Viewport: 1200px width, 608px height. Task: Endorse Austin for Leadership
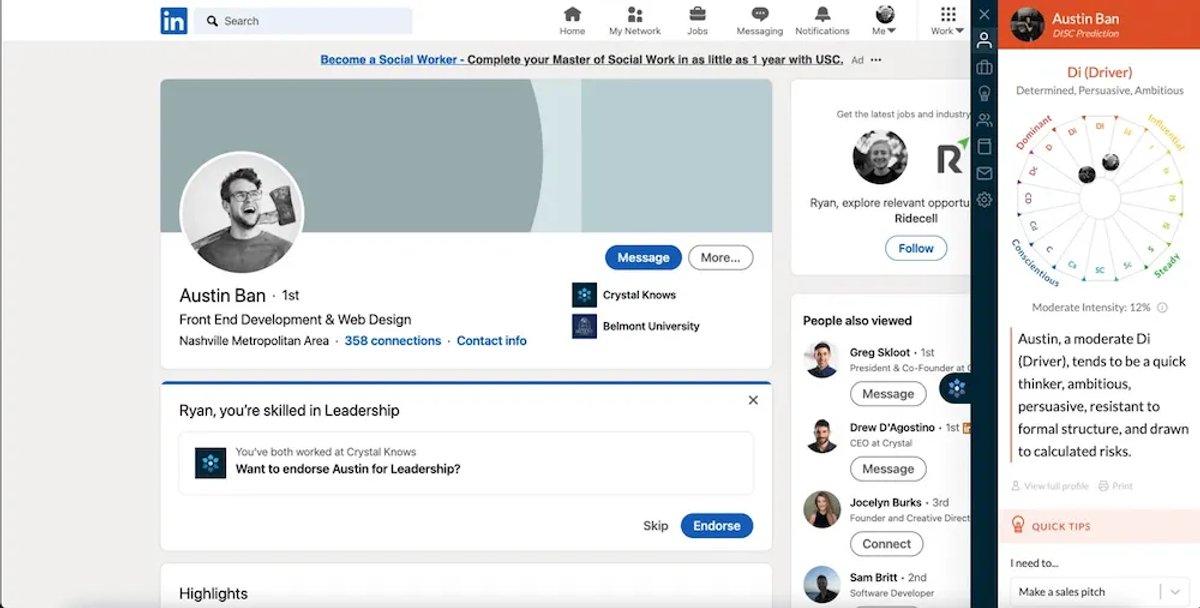coord(717,526)
